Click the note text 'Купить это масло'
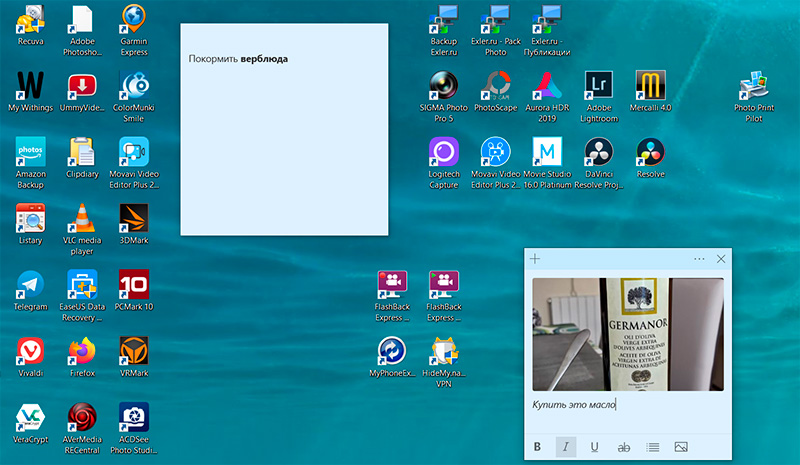The width and height of the screenshot is (800, 465). (x=573, y=404)
